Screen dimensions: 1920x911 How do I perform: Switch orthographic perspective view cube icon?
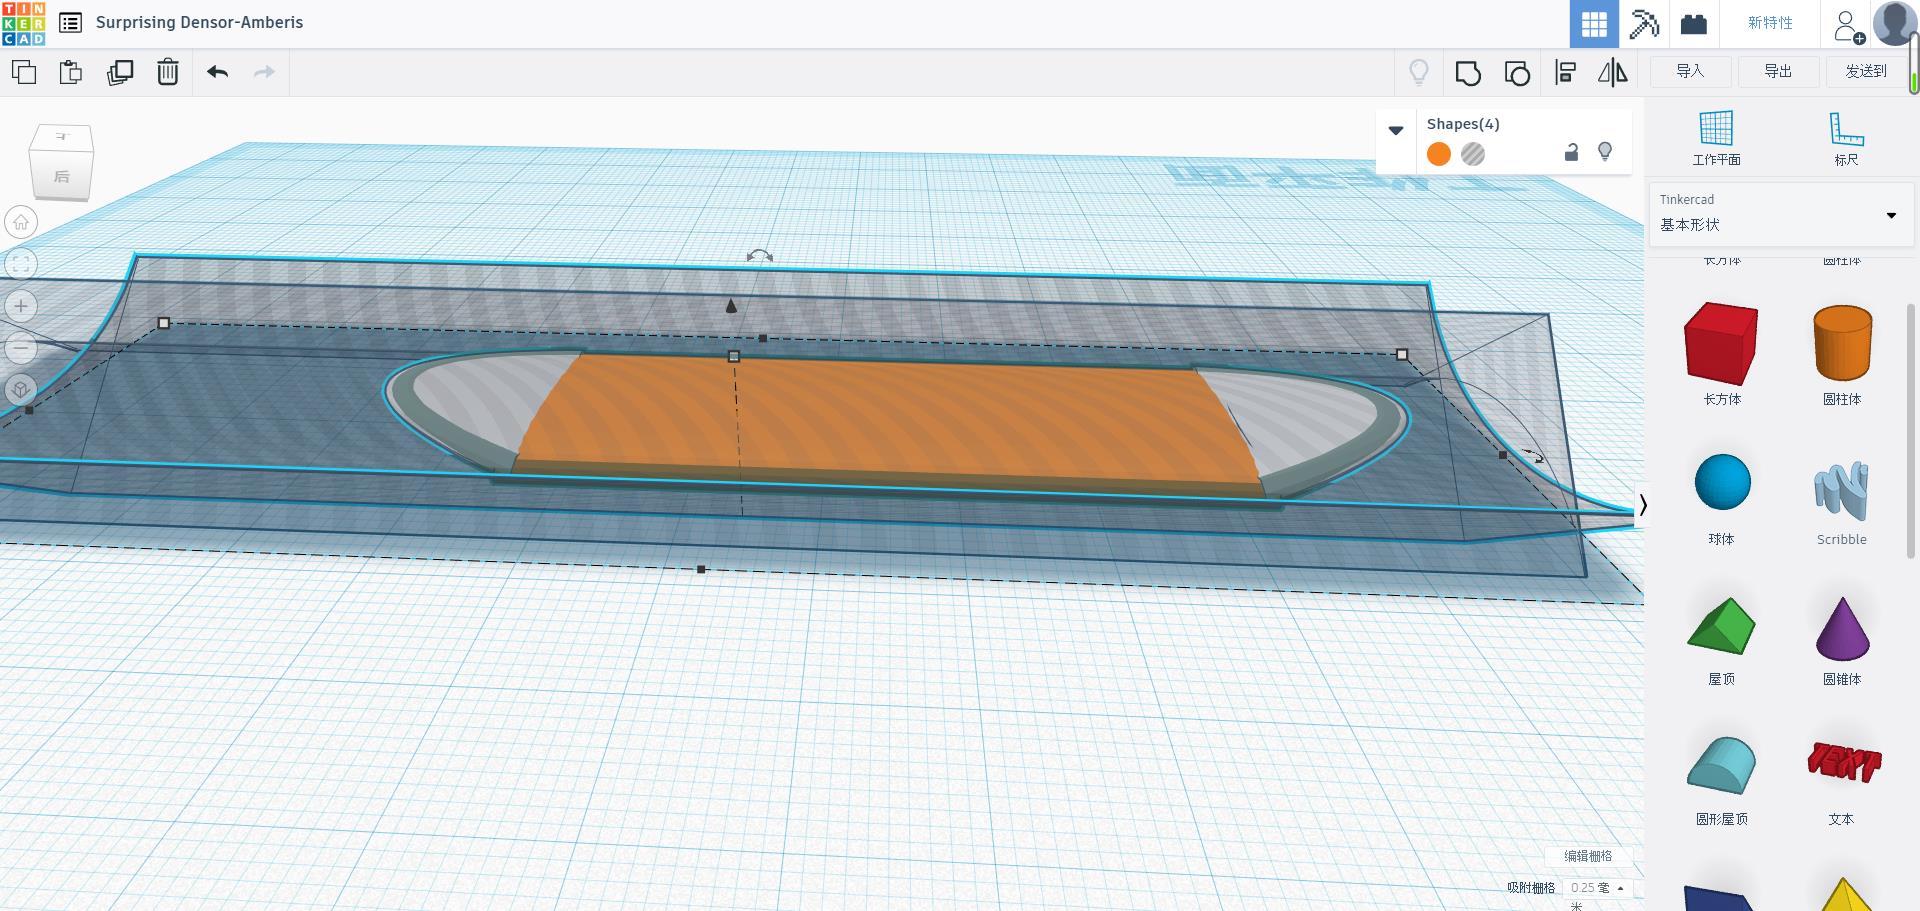21,390
